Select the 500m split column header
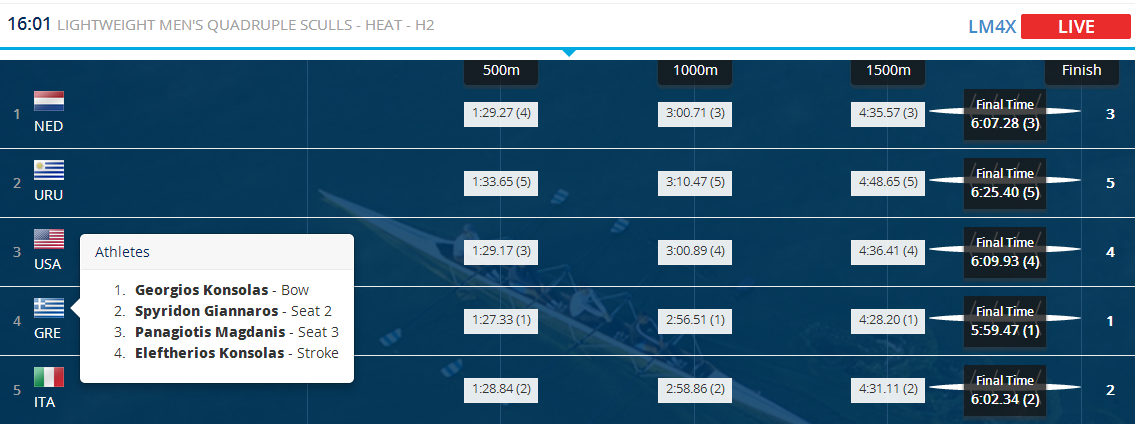The image size is (1135, 424). [x=501, y=71]
